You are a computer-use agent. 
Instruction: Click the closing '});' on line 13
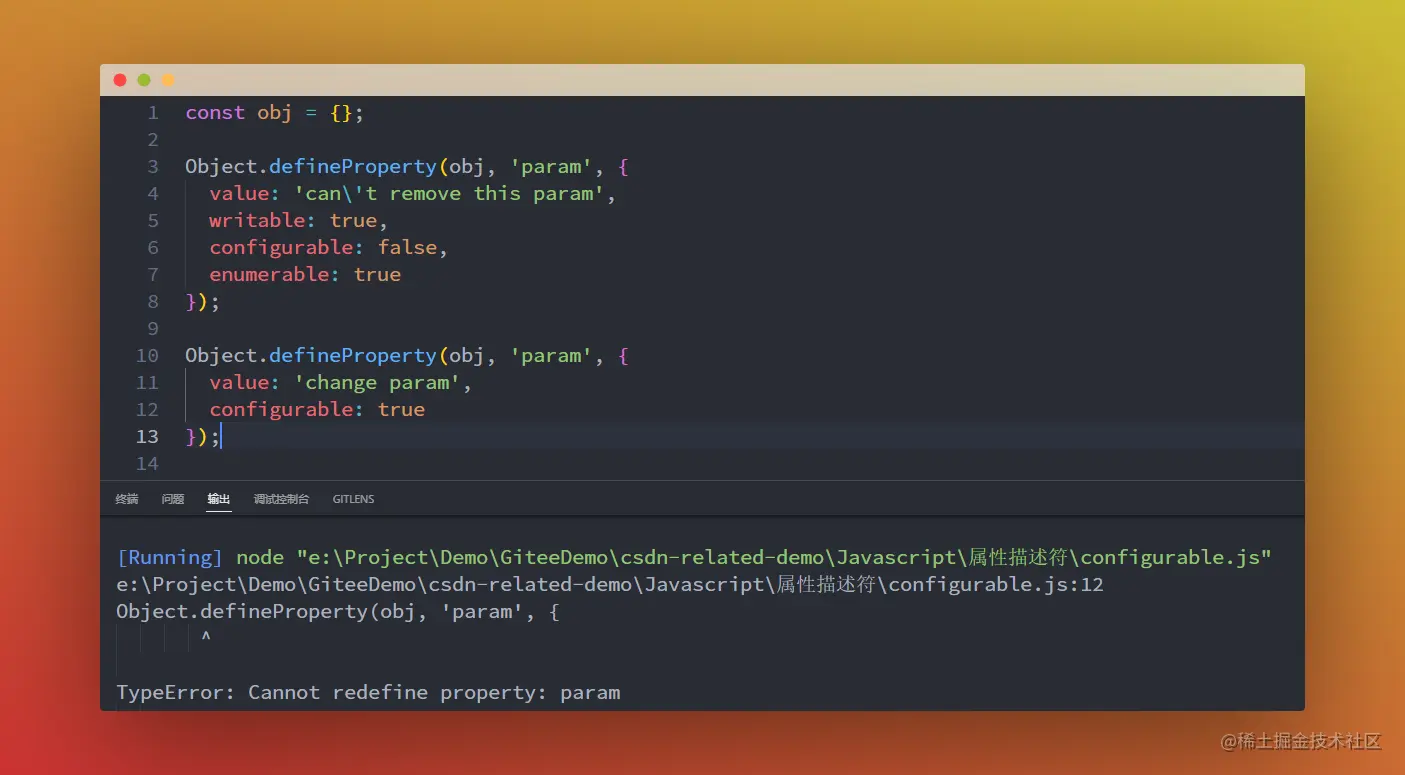[x=203, y=436]
